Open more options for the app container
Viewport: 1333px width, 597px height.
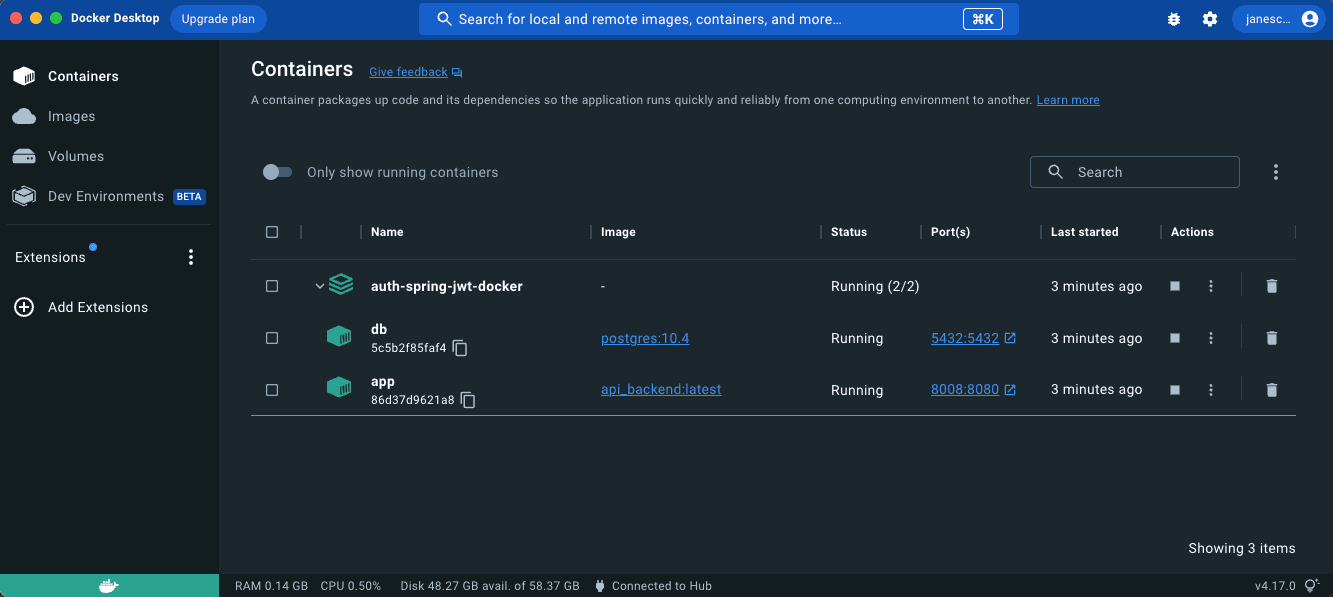tap(1210, 390)
